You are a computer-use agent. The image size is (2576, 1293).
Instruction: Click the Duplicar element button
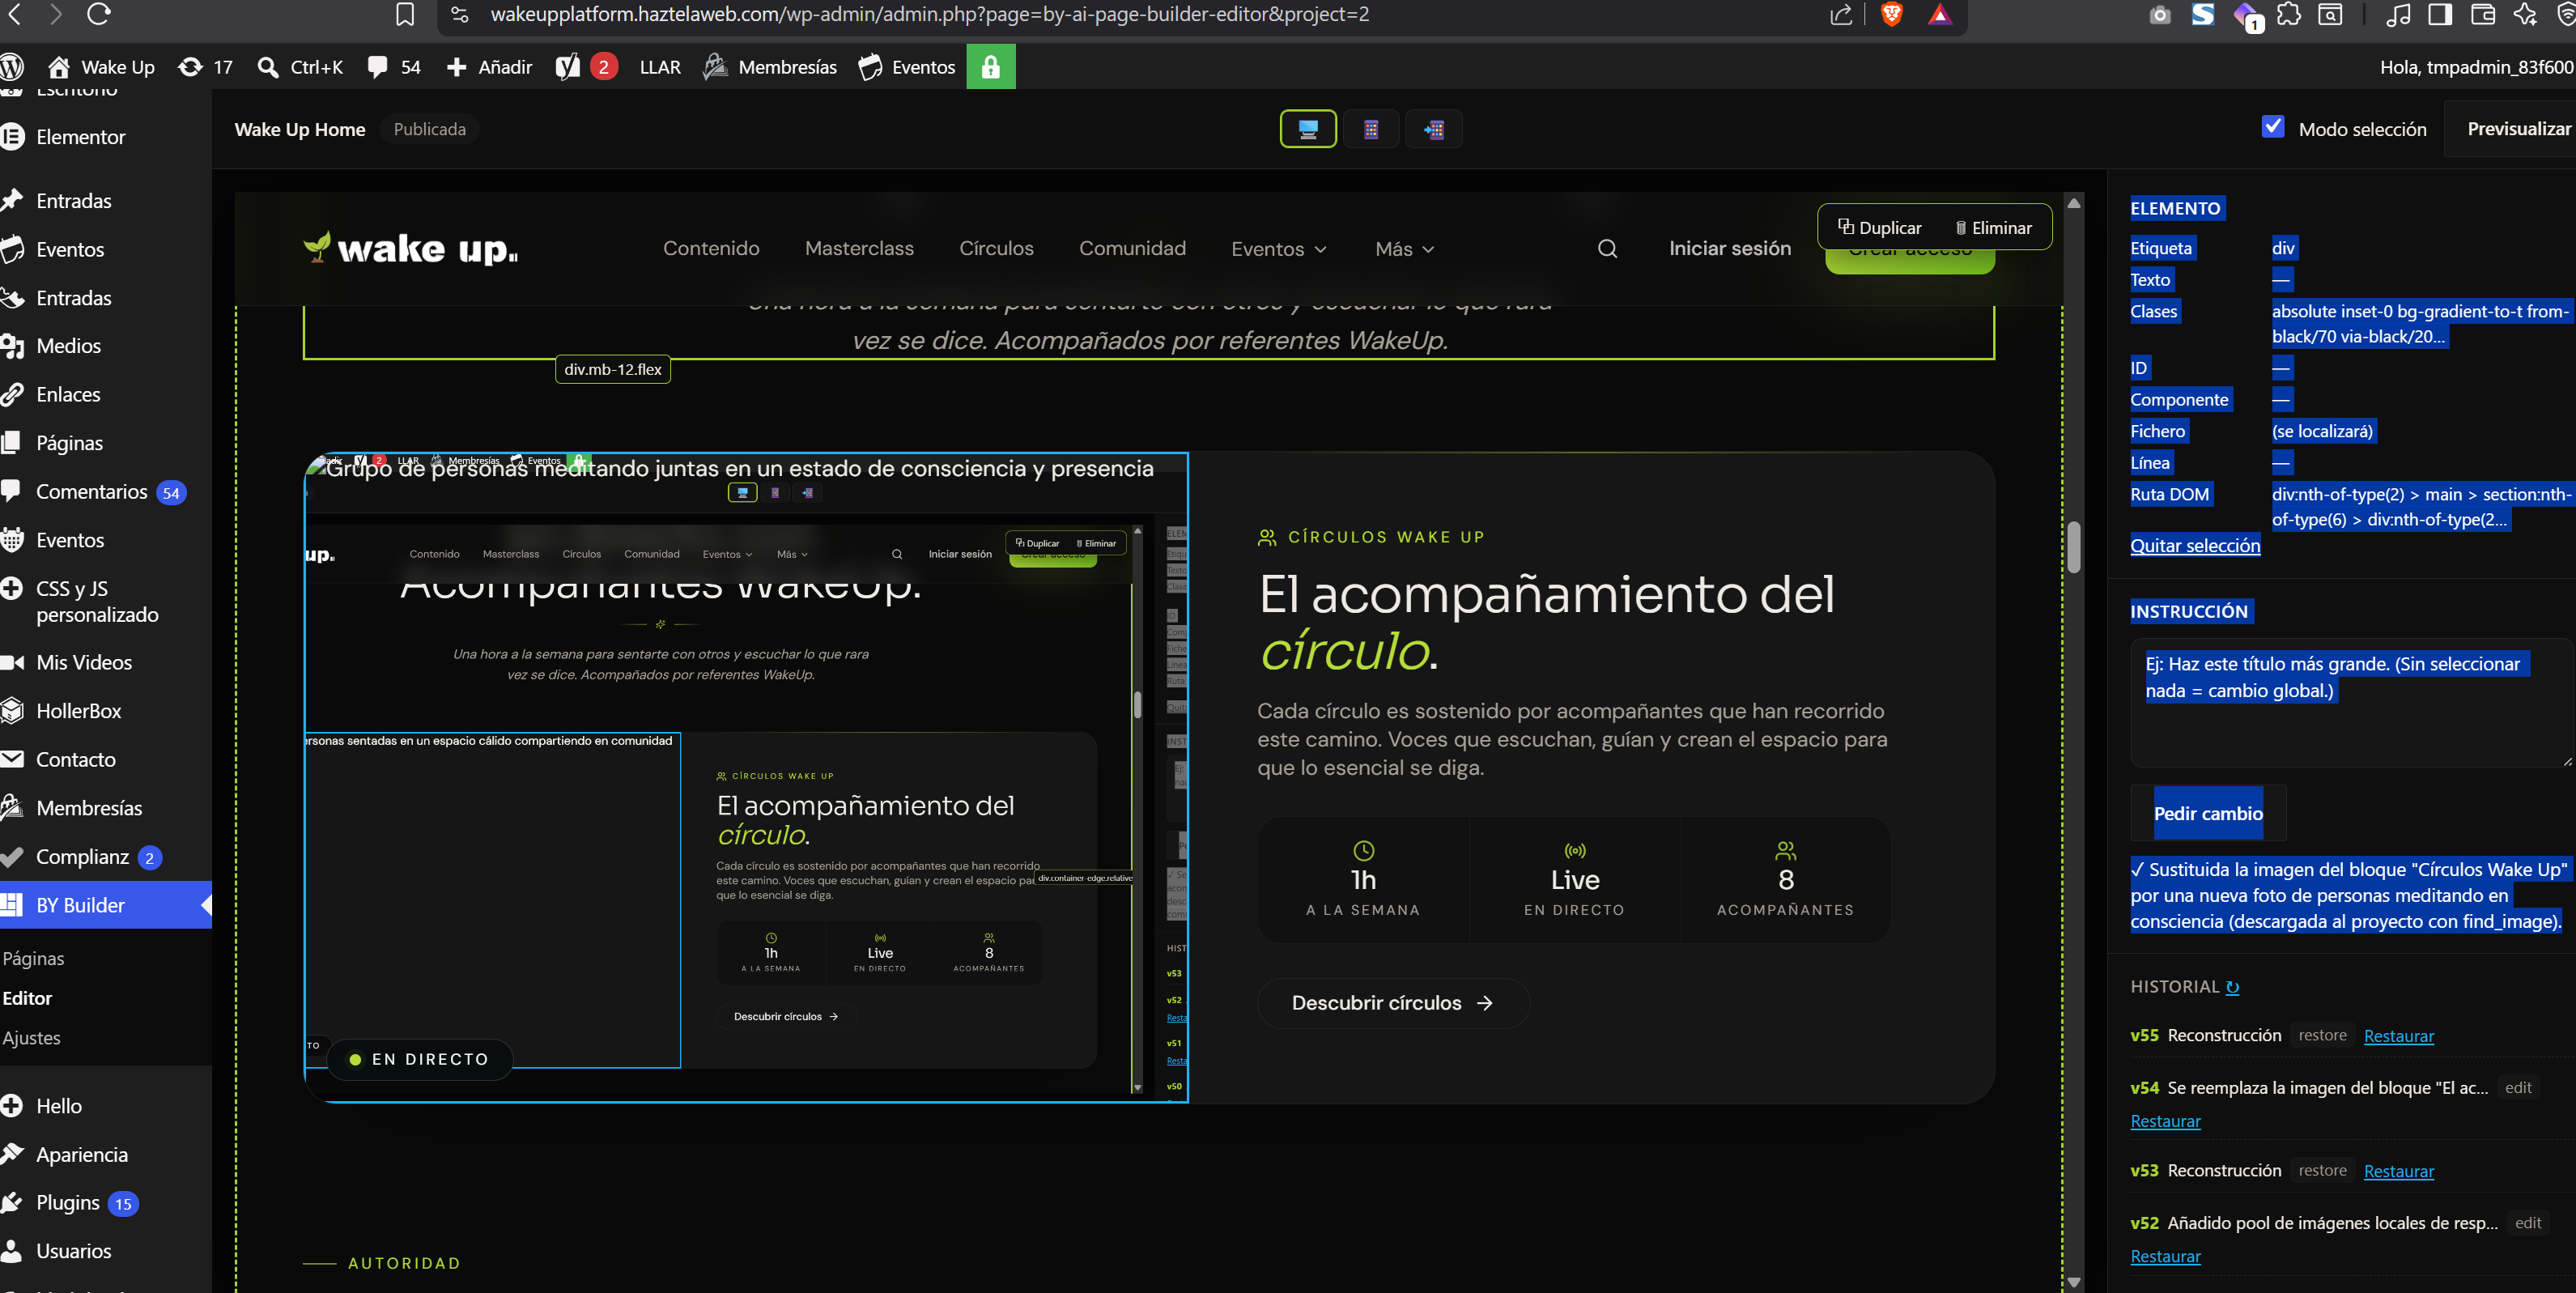[1879, 228]
